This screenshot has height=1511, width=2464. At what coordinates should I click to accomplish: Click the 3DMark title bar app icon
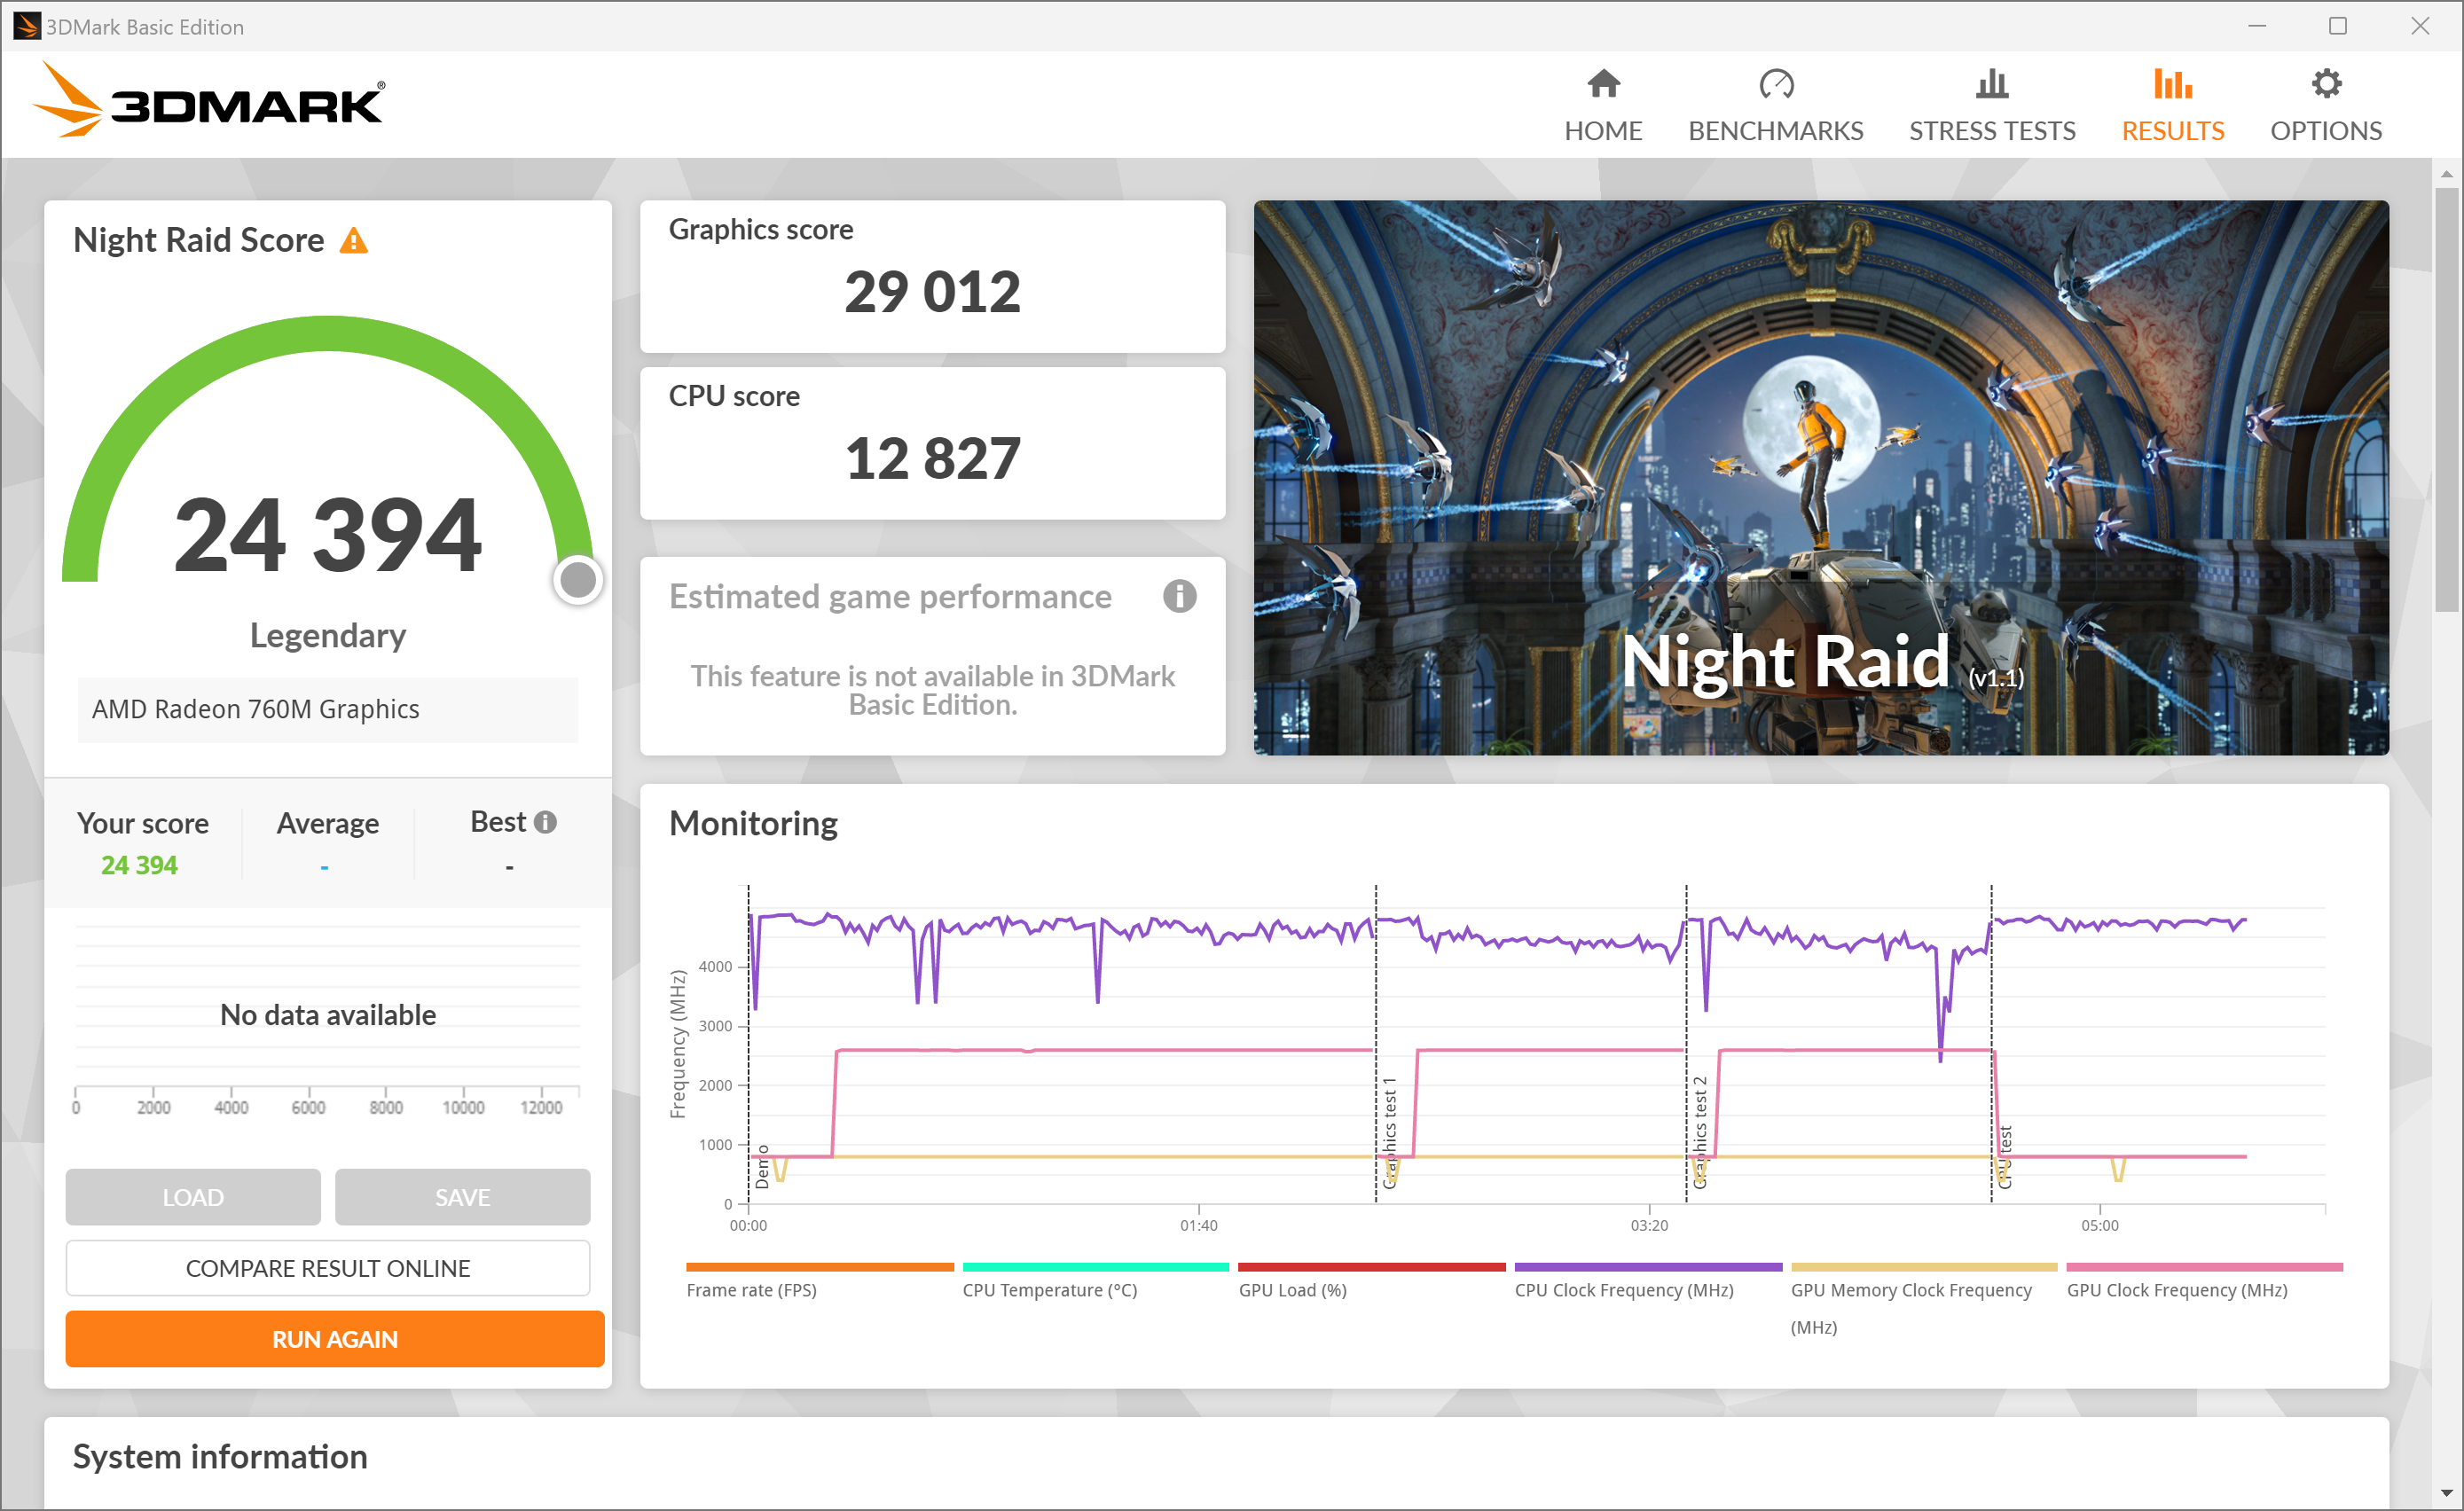click(x=26, y=26)
